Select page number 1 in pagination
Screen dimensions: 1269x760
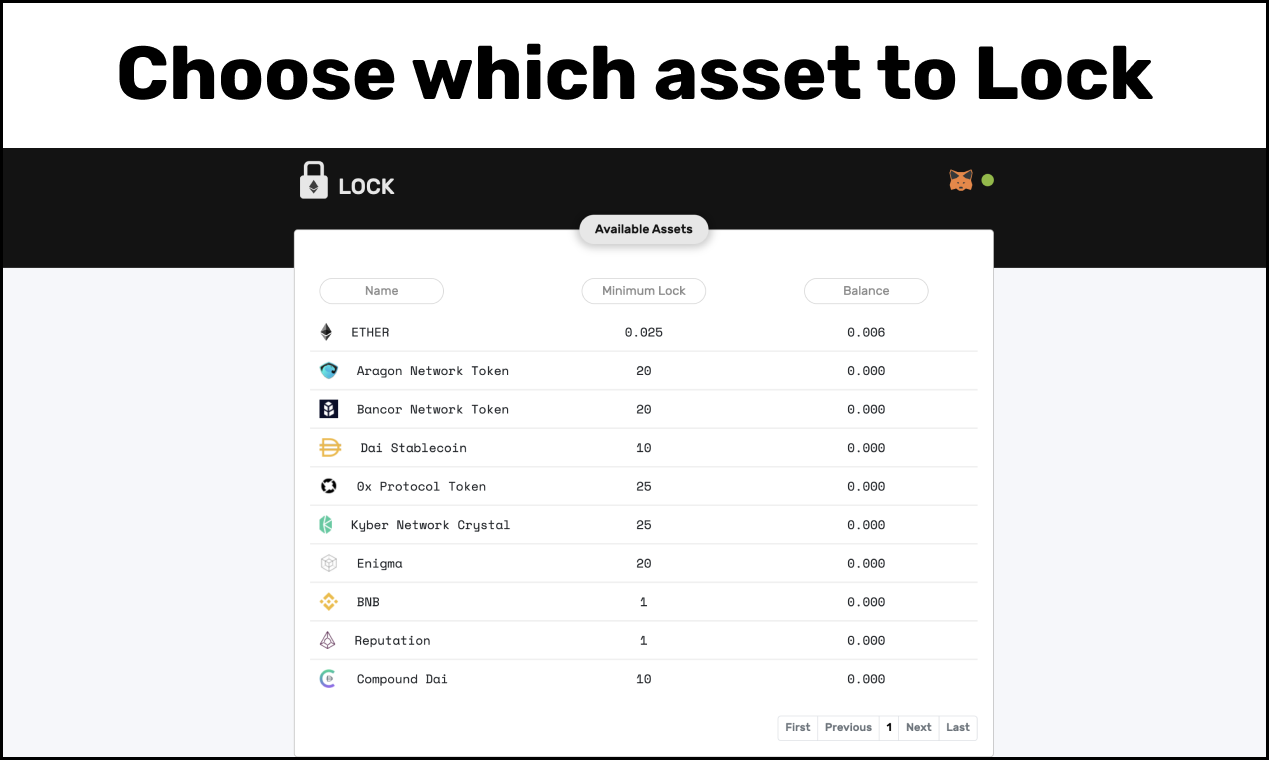coord(888,727)
